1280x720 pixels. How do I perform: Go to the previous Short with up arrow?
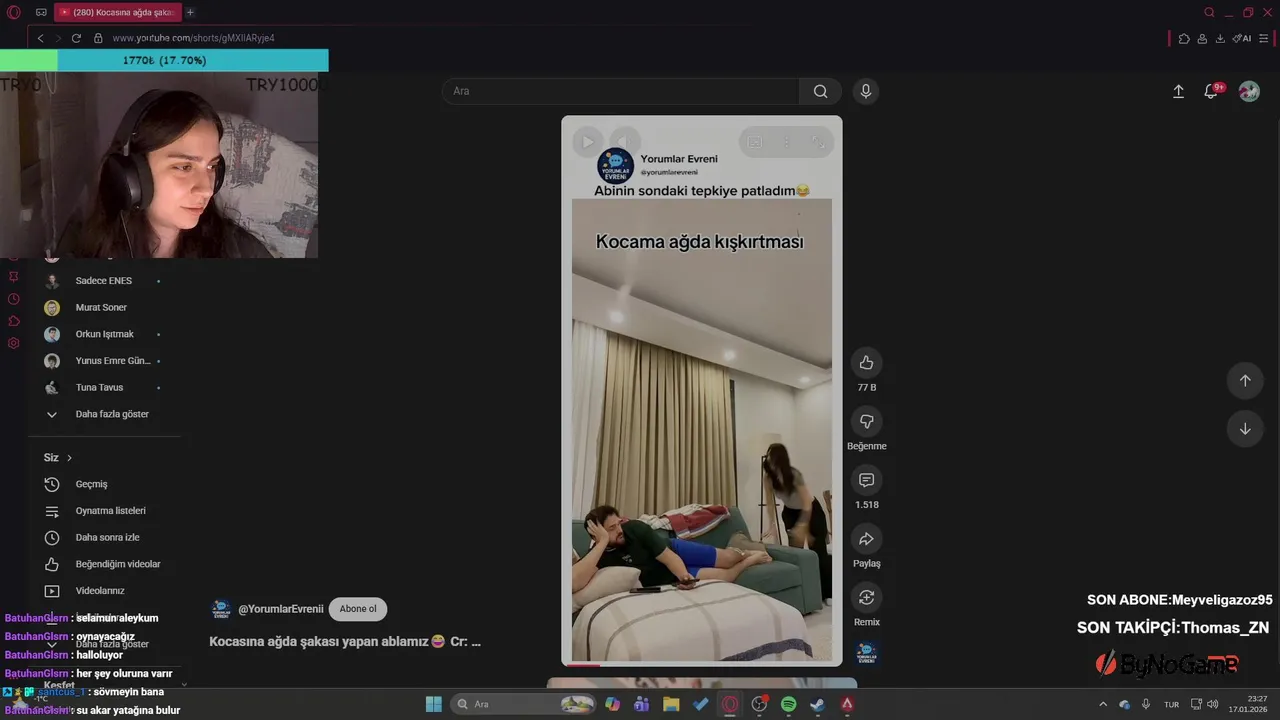[x=1245, y=380]
